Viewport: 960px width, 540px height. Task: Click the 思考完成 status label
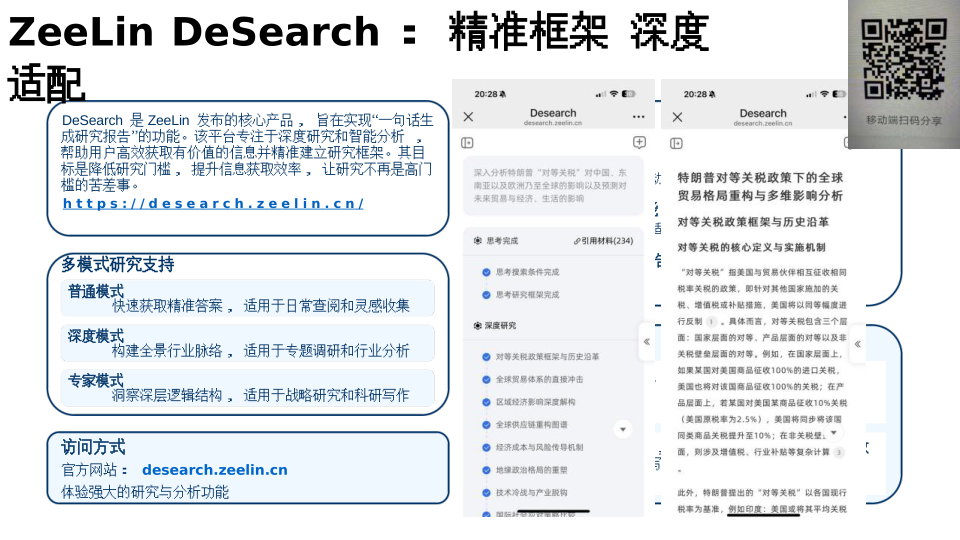click(502, 241)
